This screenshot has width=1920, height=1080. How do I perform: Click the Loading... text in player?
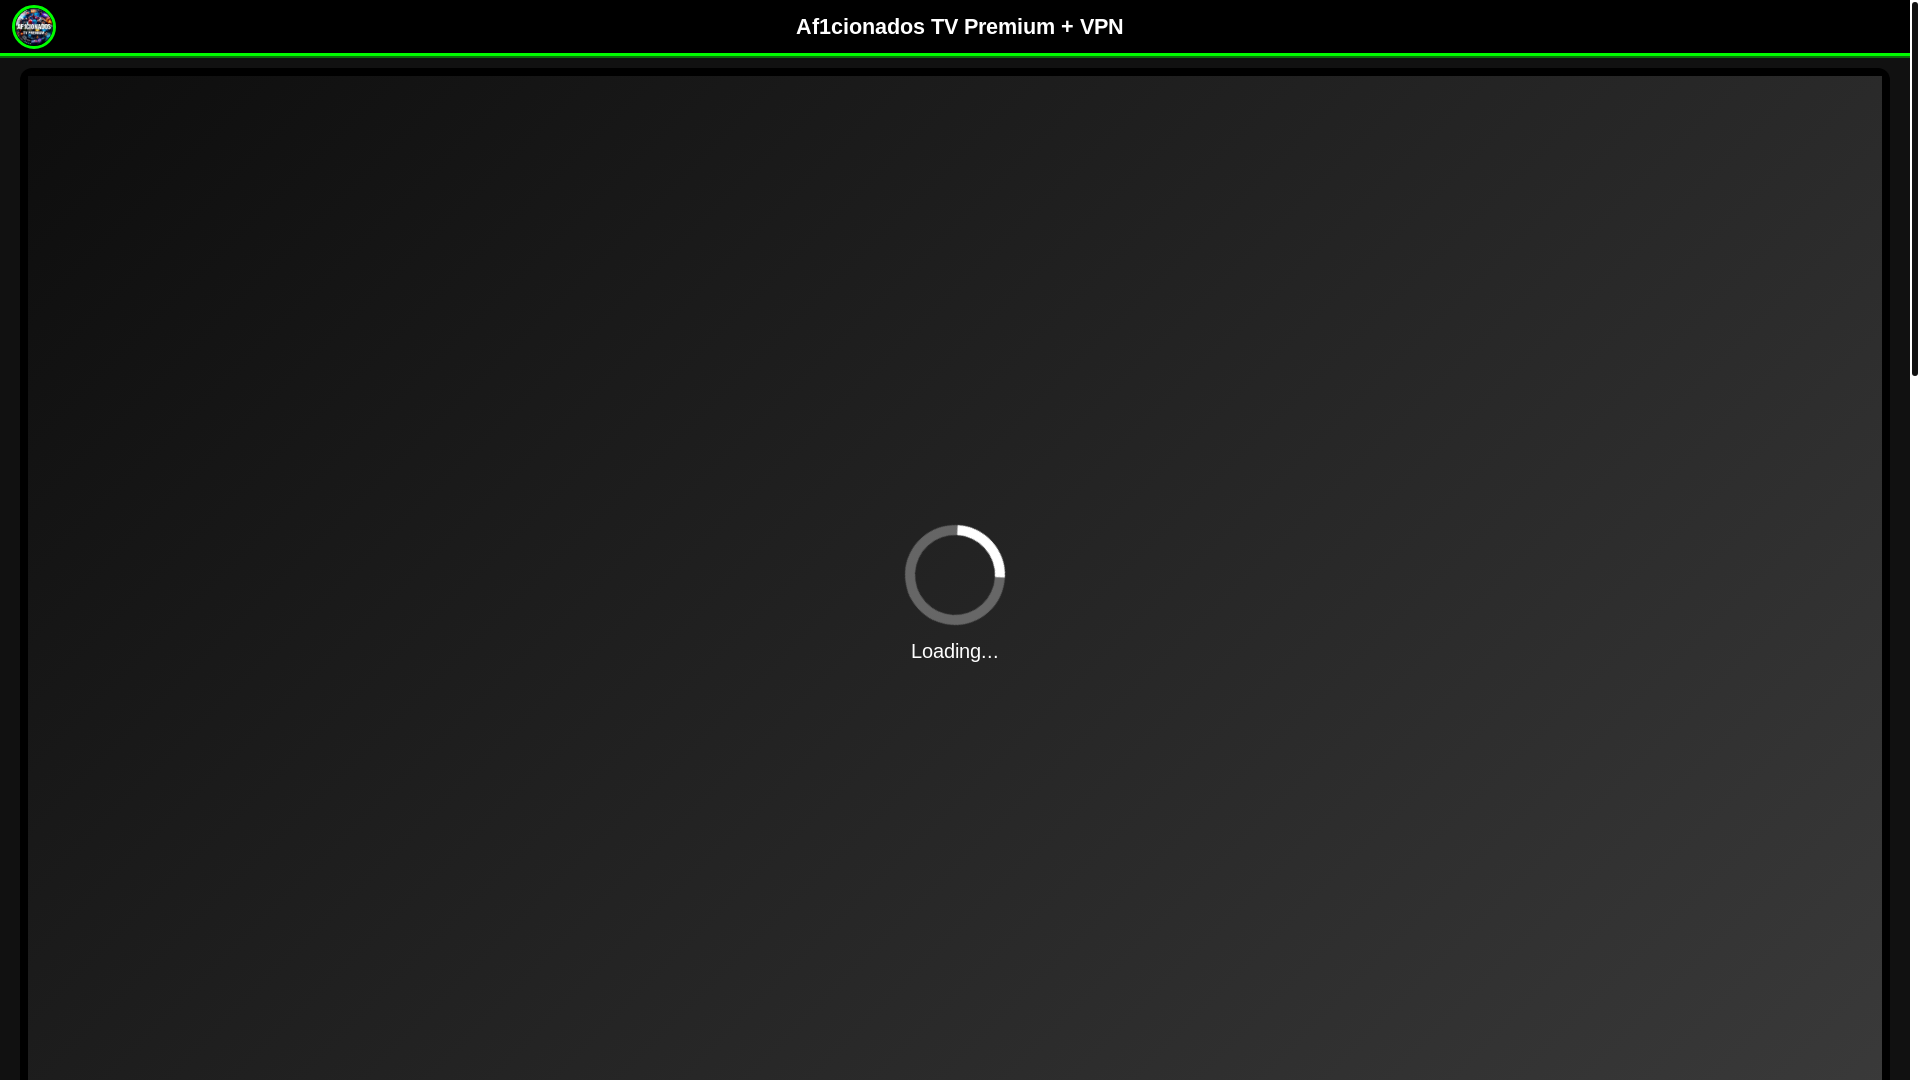click(954, 651)
